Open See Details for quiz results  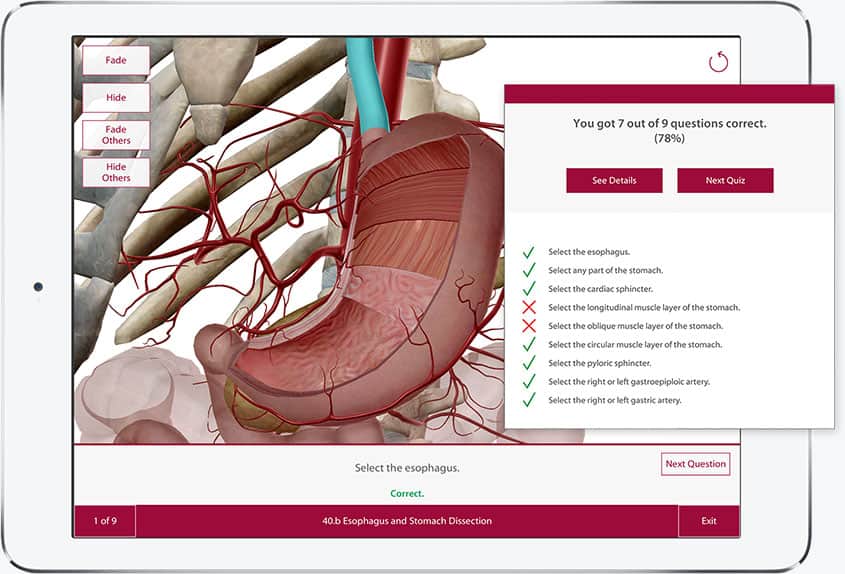614,181
